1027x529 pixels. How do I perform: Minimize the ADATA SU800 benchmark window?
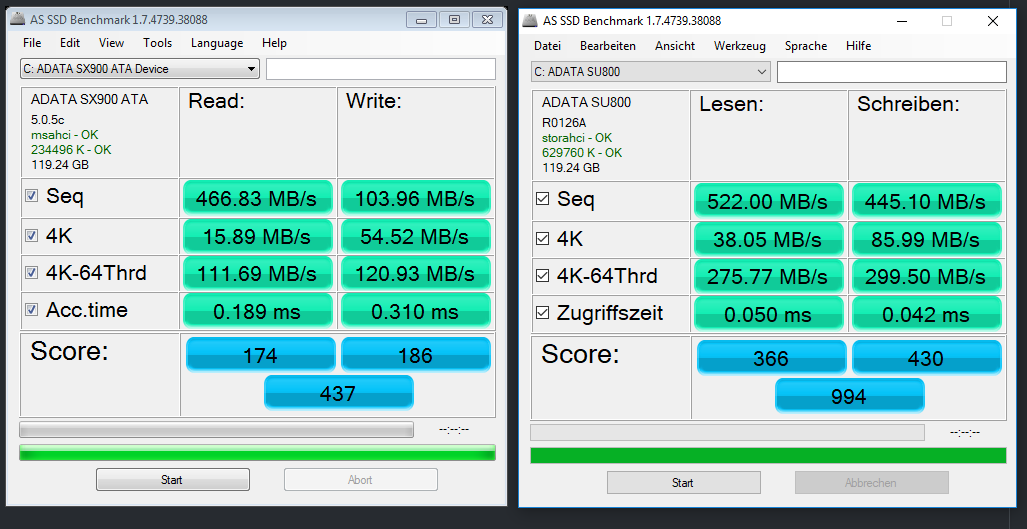900,21
